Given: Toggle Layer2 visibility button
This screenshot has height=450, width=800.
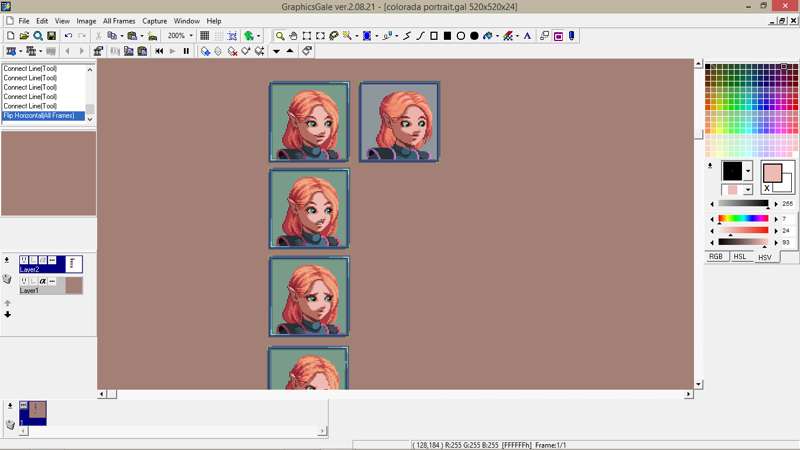Looking at the screenshot, I should pos(24,260).
